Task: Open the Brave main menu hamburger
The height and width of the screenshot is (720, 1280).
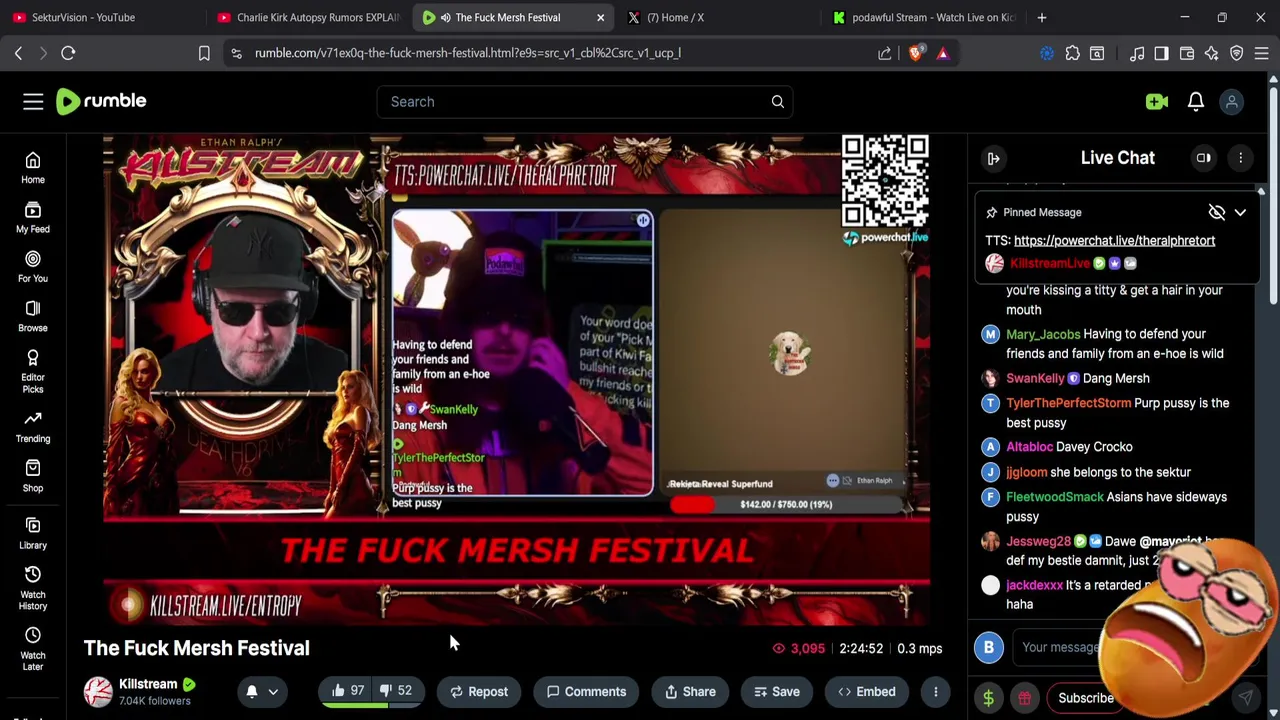Action: (x=1261, y=53)
